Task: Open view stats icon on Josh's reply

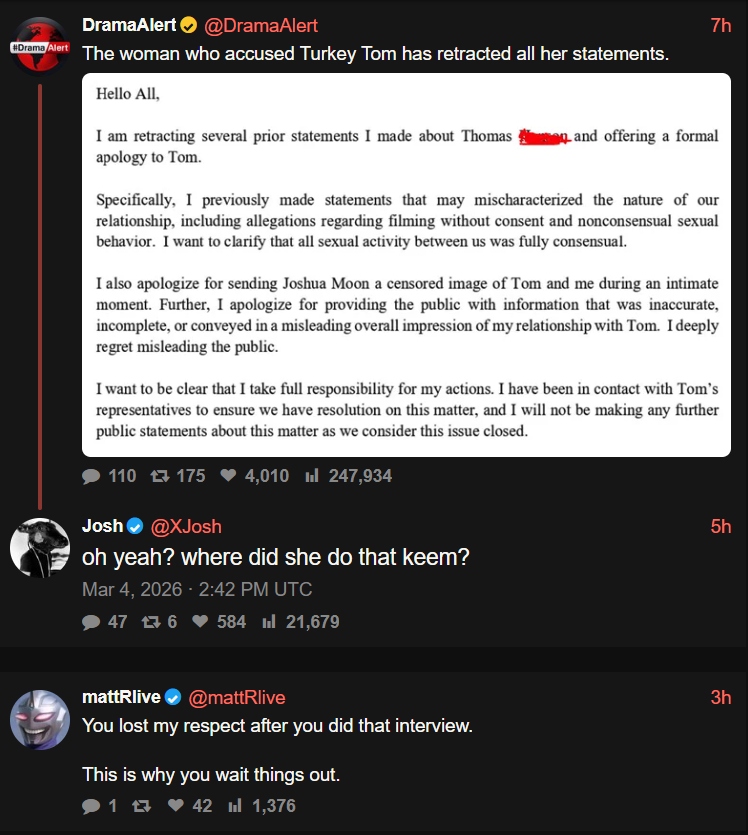Action: tap(268, 622)
